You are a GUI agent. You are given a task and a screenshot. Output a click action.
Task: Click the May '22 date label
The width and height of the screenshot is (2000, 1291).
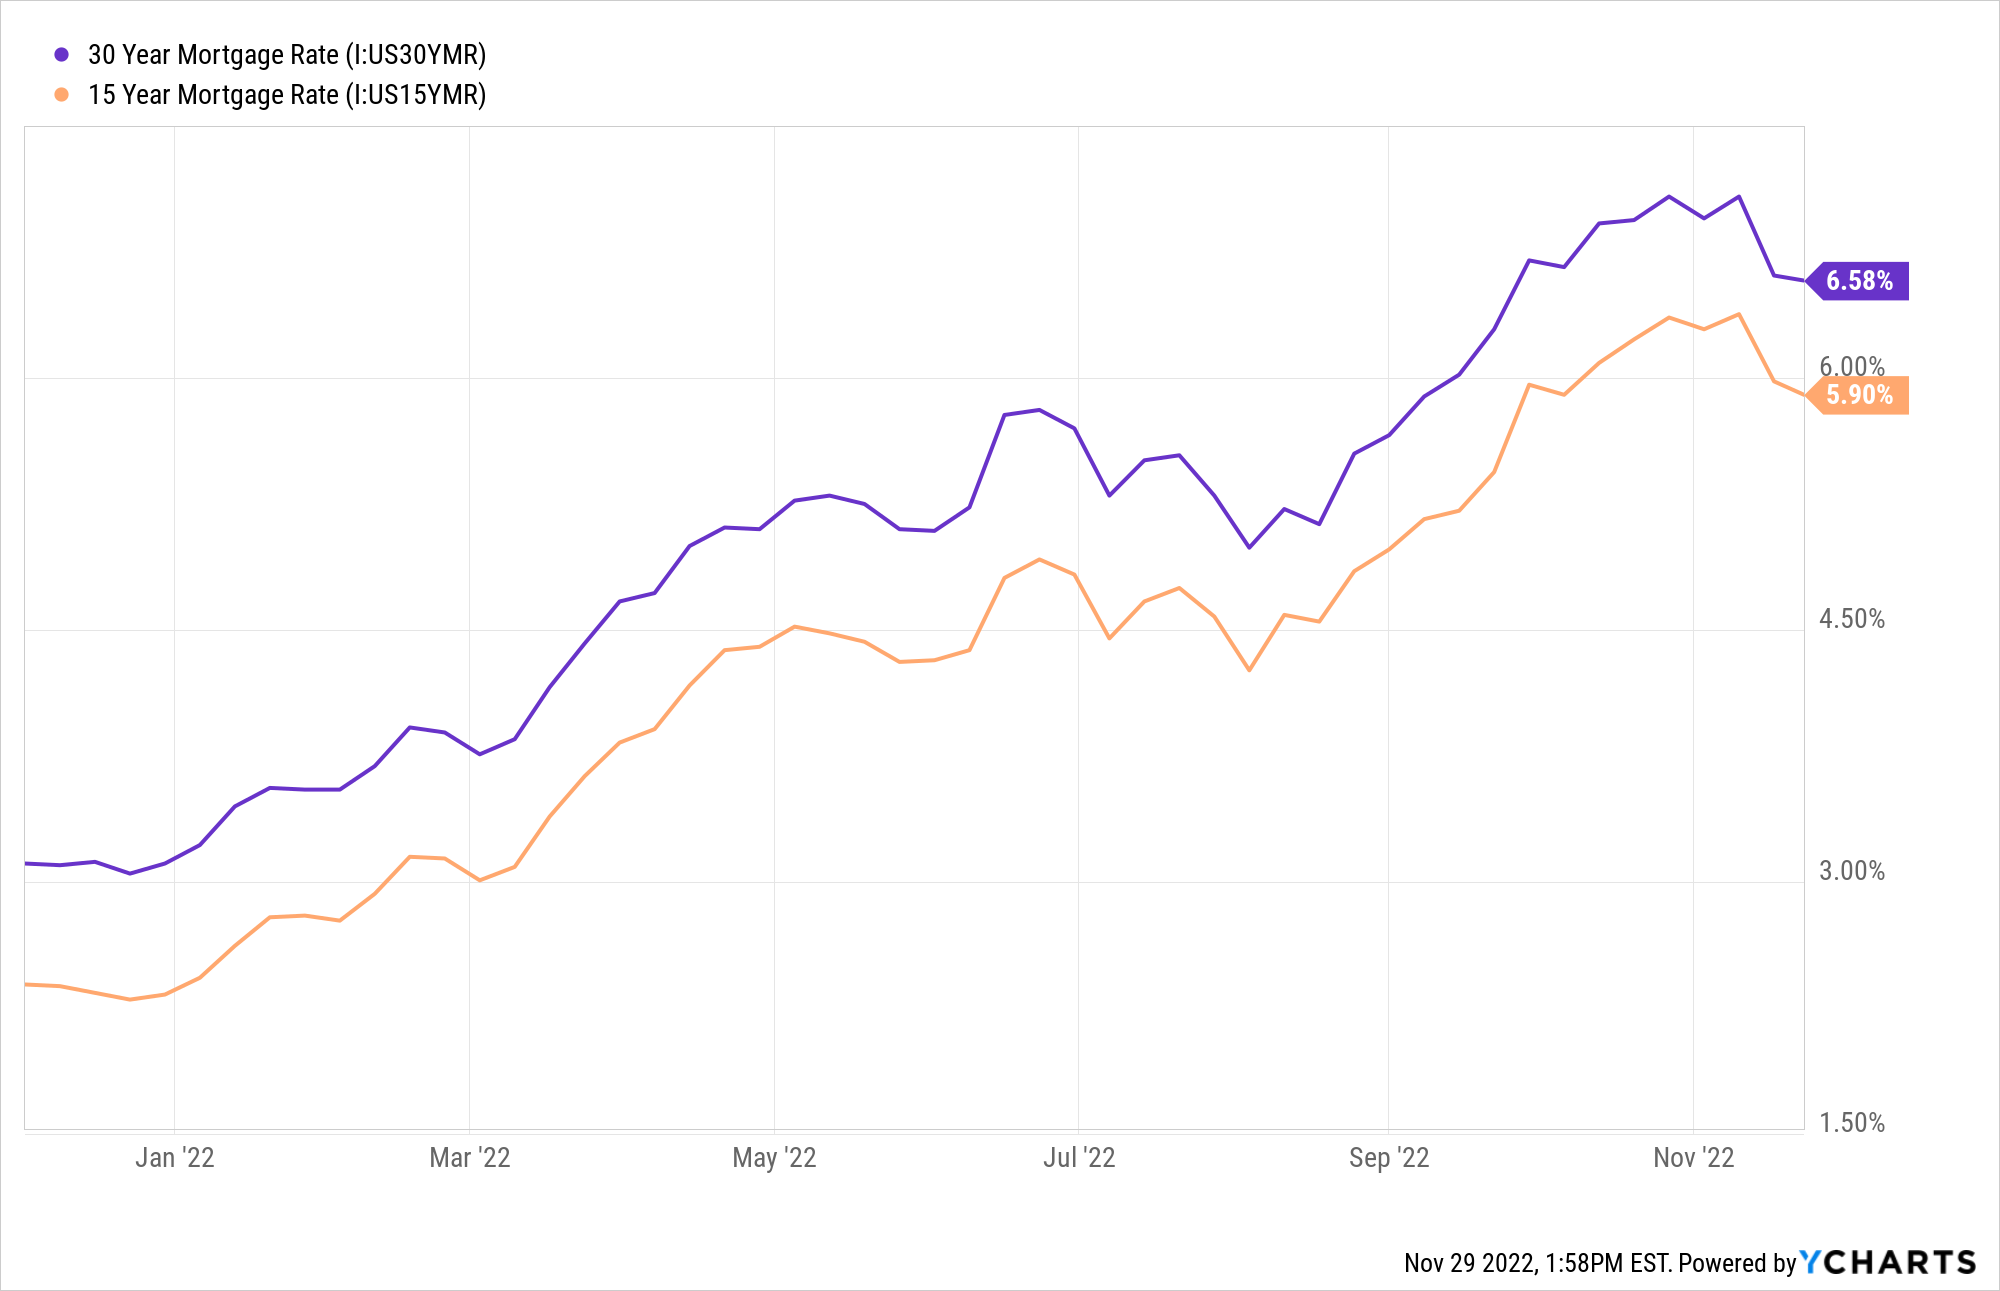(x=774, y=1158)
